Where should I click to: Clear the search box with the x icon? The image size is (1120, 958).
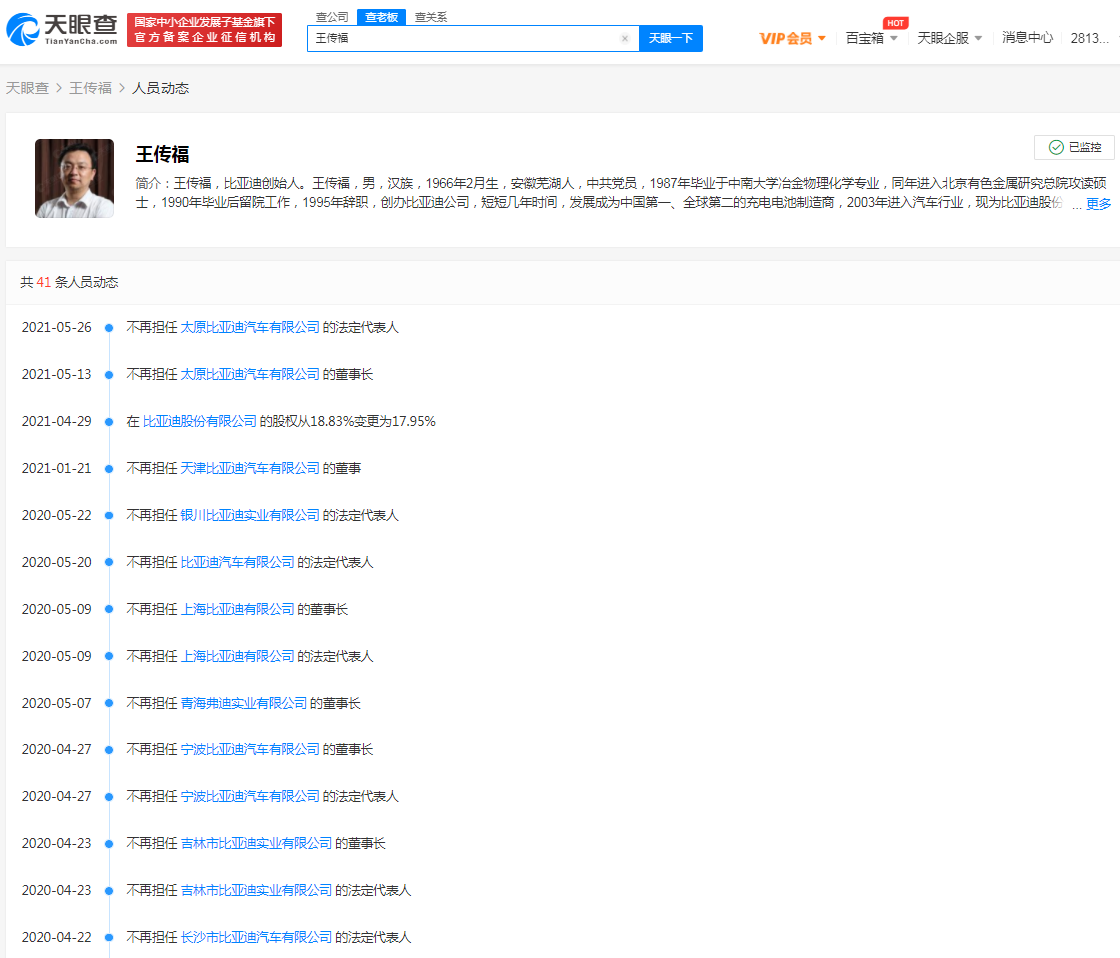pos(625,39)
